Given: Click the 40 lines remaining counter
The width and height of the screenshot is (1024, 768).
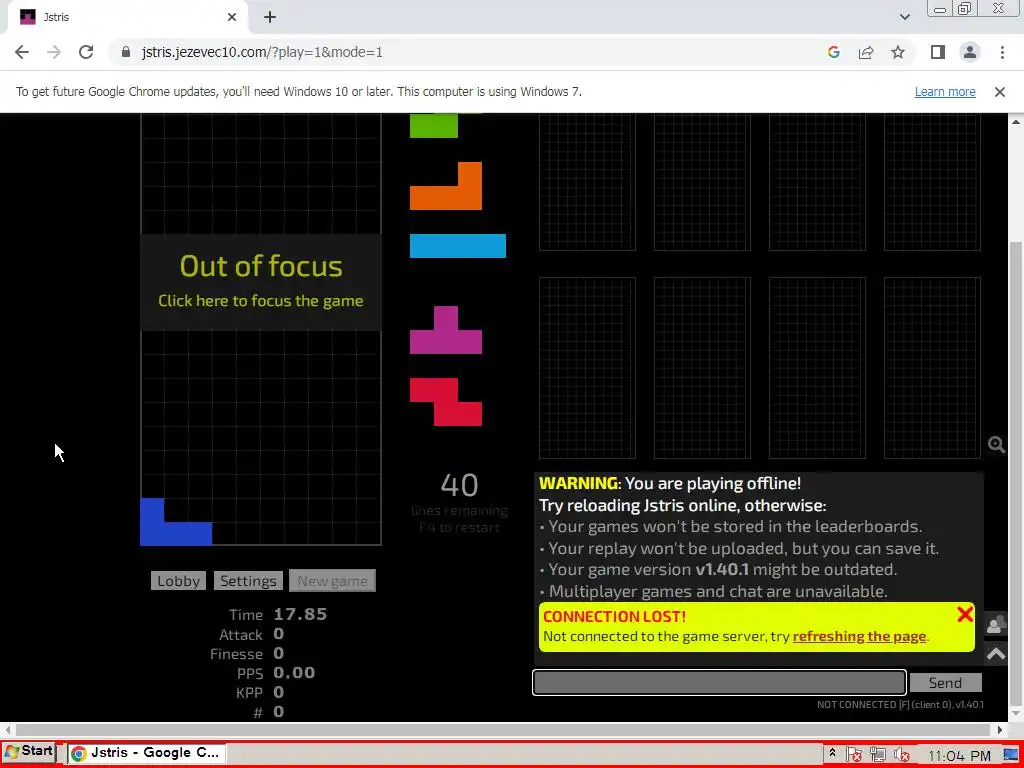Looking at the screenshot, I should point(459,485).
